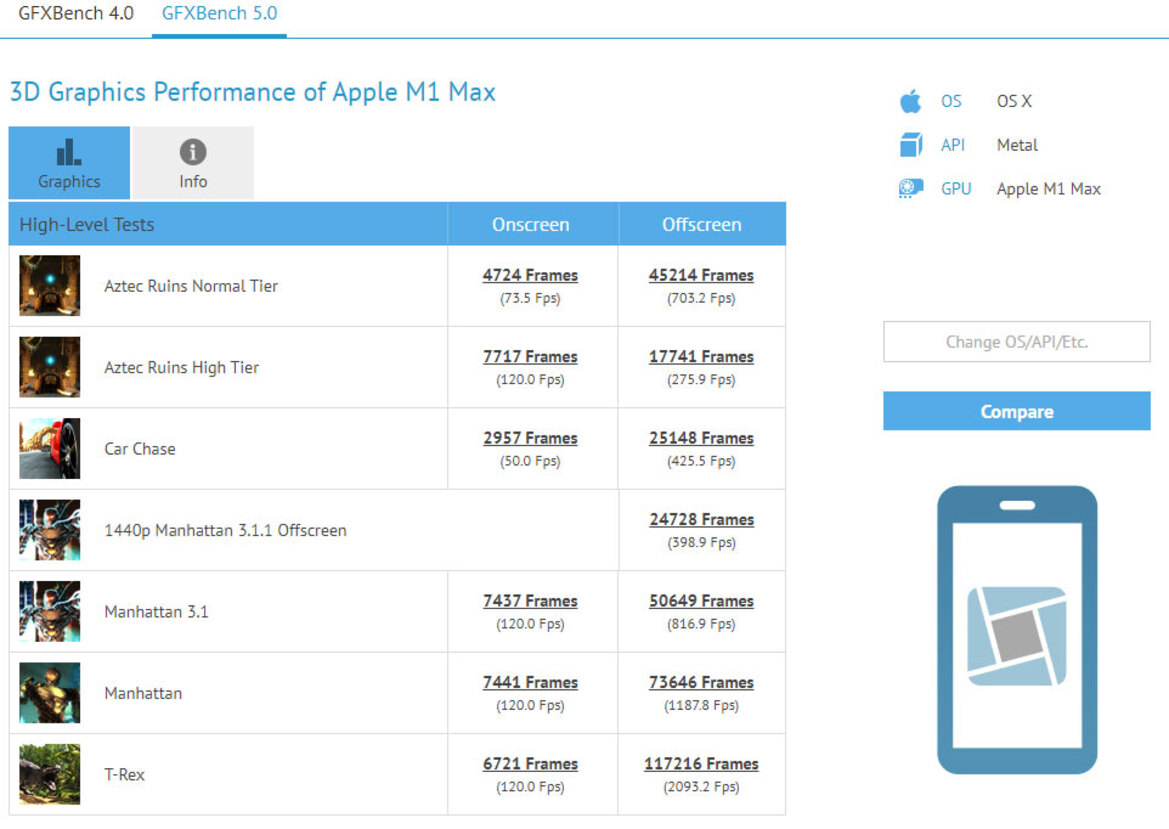Click the Aztec Ruins High Tier label

pos(181,367)
